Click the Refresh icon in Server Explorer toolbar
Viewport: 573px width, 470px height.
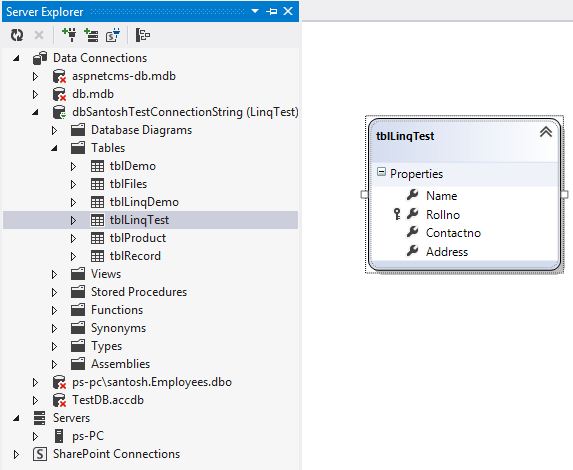17,35
